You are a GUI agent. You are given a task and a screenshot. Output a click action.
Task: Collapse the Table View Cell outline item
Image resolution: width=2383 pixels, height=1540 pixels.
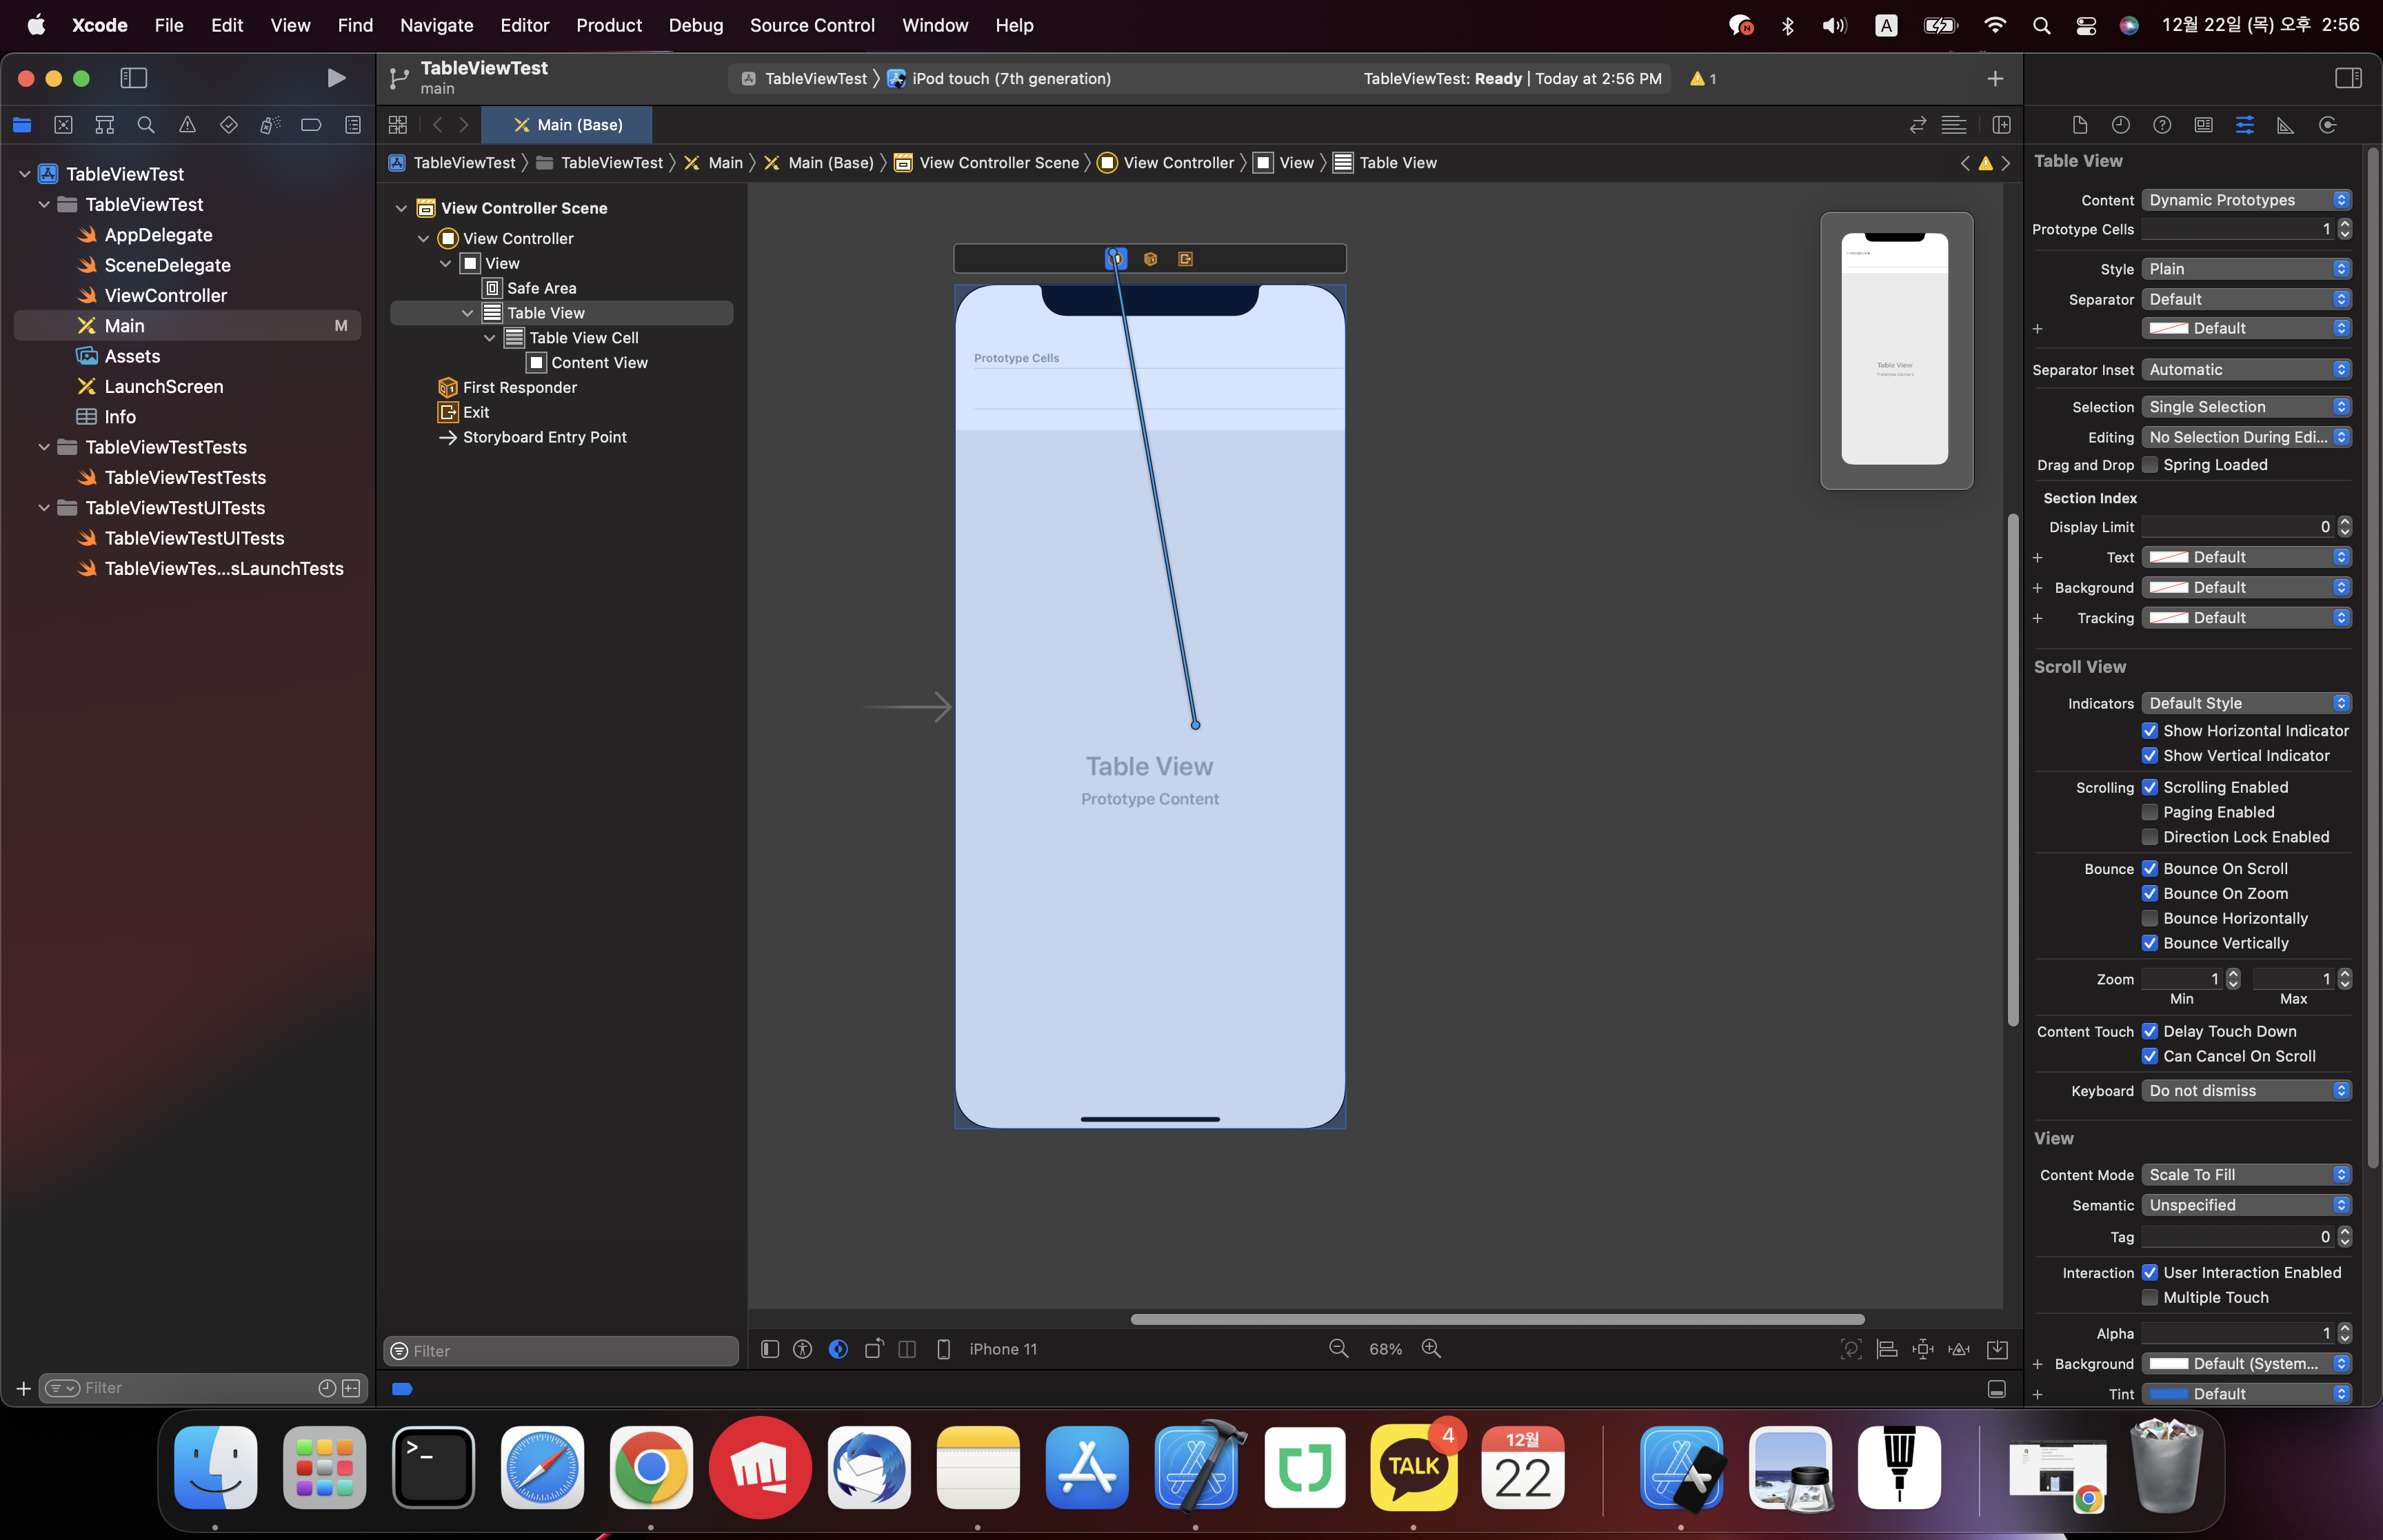(x=489, y=338)
